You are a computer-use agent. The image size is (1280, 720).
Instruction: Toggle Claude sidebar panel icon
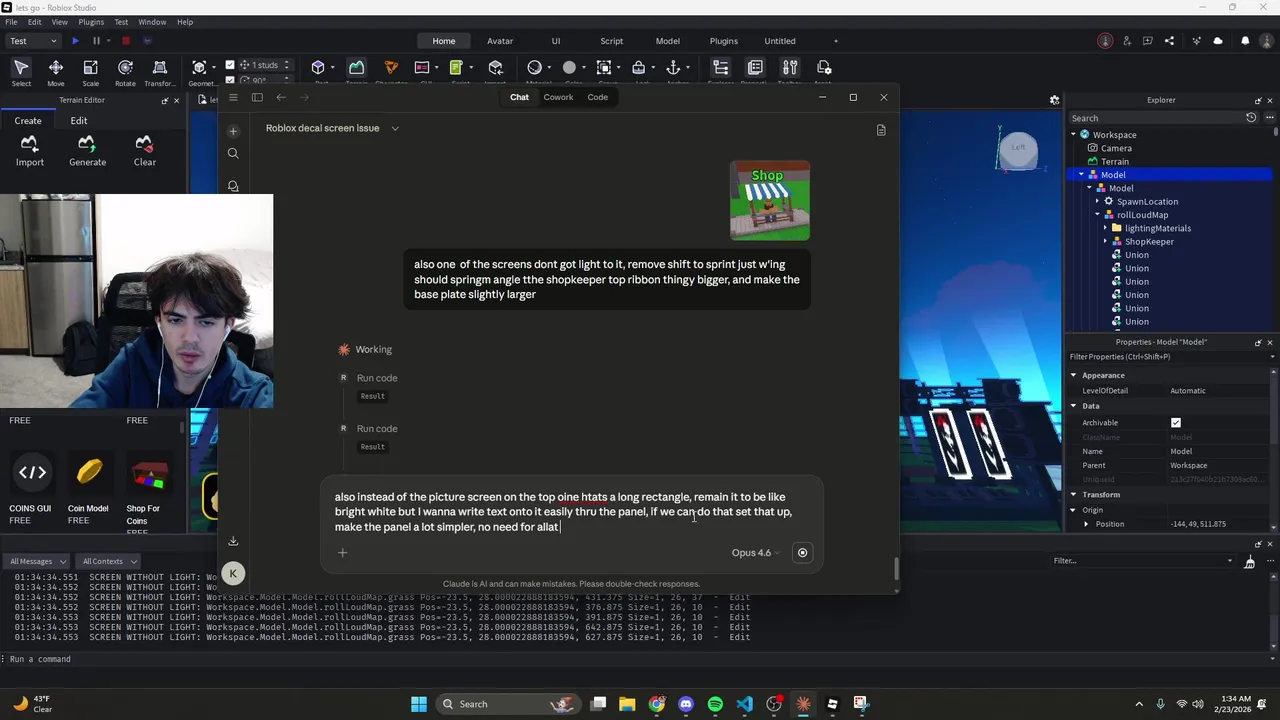pyautogui.click(x=257, y=97)
